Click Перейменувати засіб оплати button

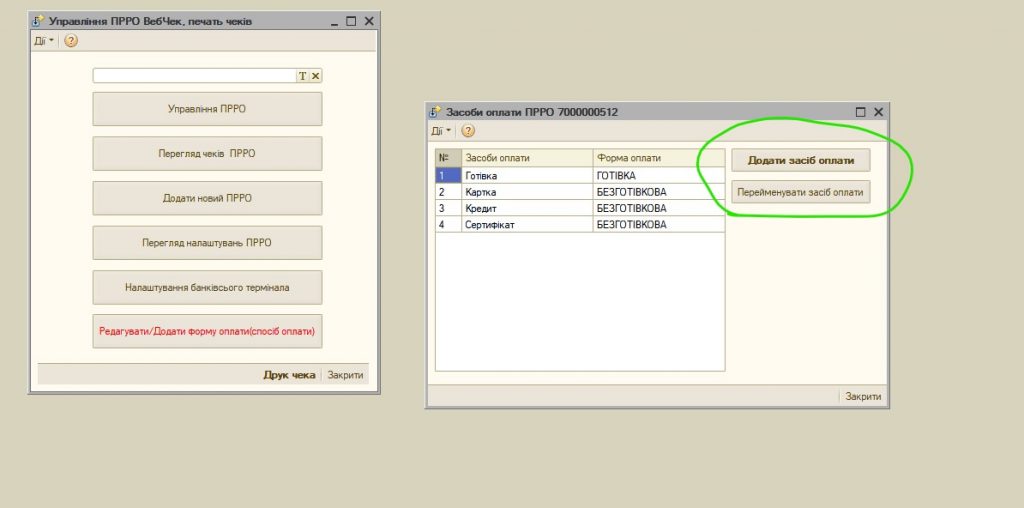coord(800,191)
